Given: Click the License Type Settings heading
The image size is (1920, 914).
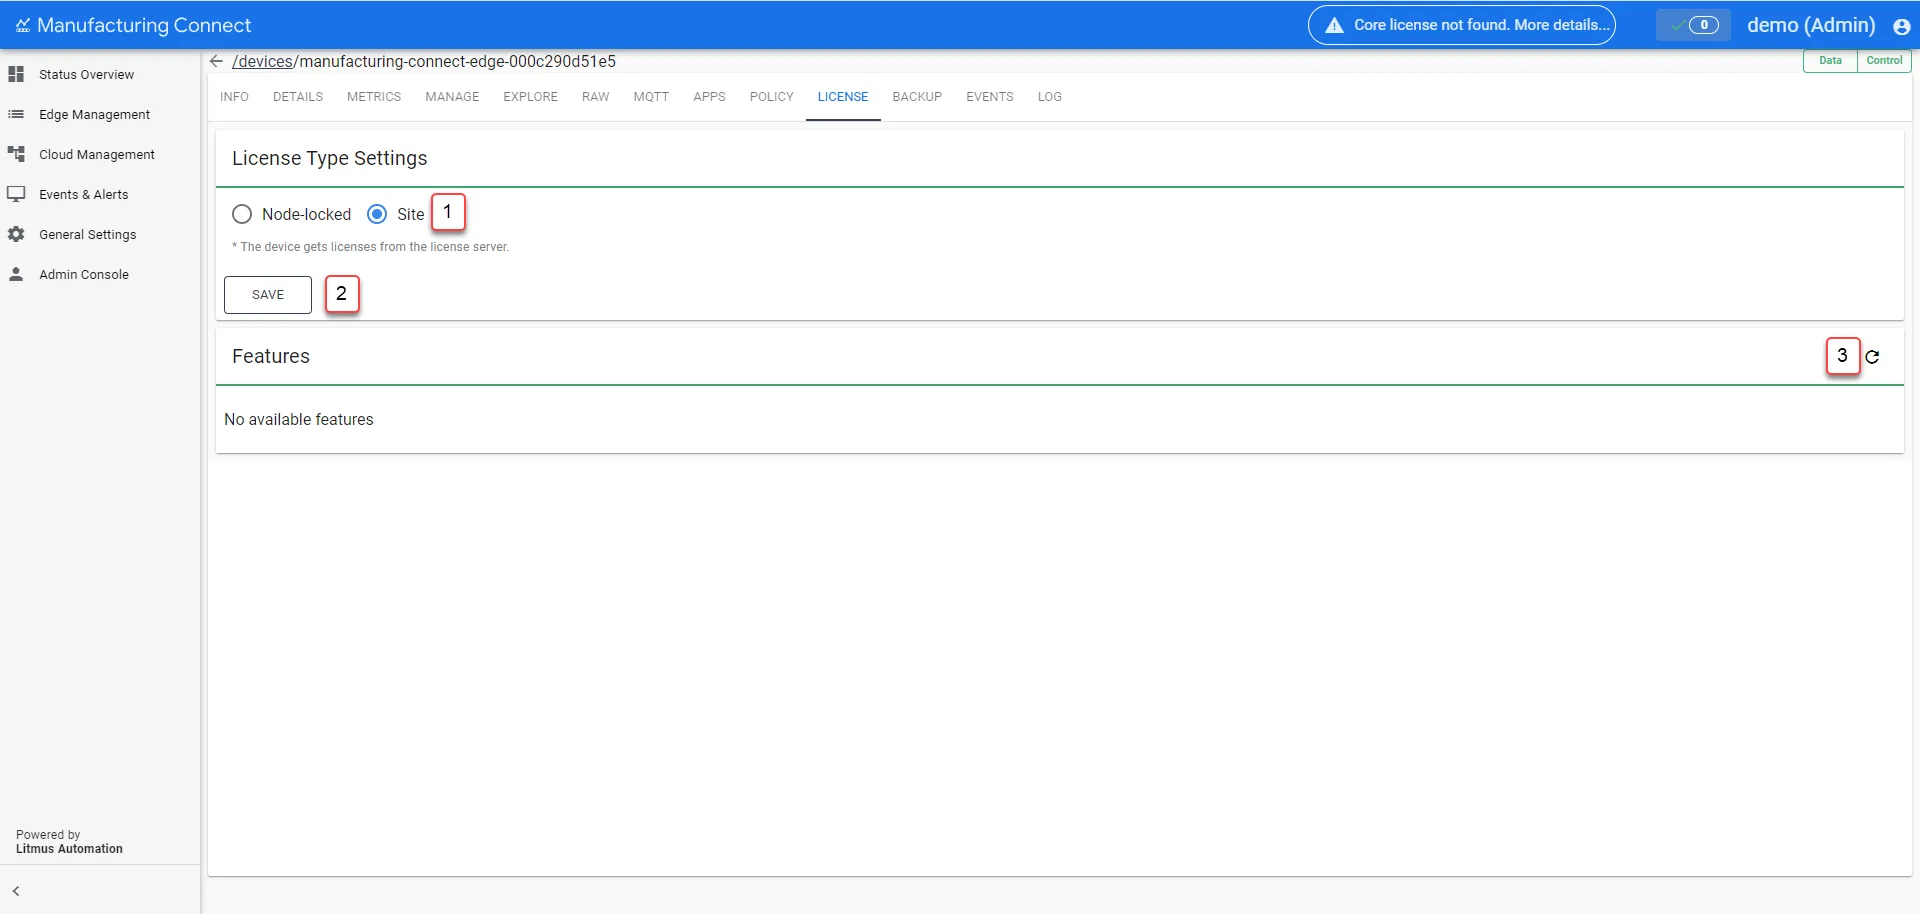Looking at the screenshot, I should tap(330, 158).
